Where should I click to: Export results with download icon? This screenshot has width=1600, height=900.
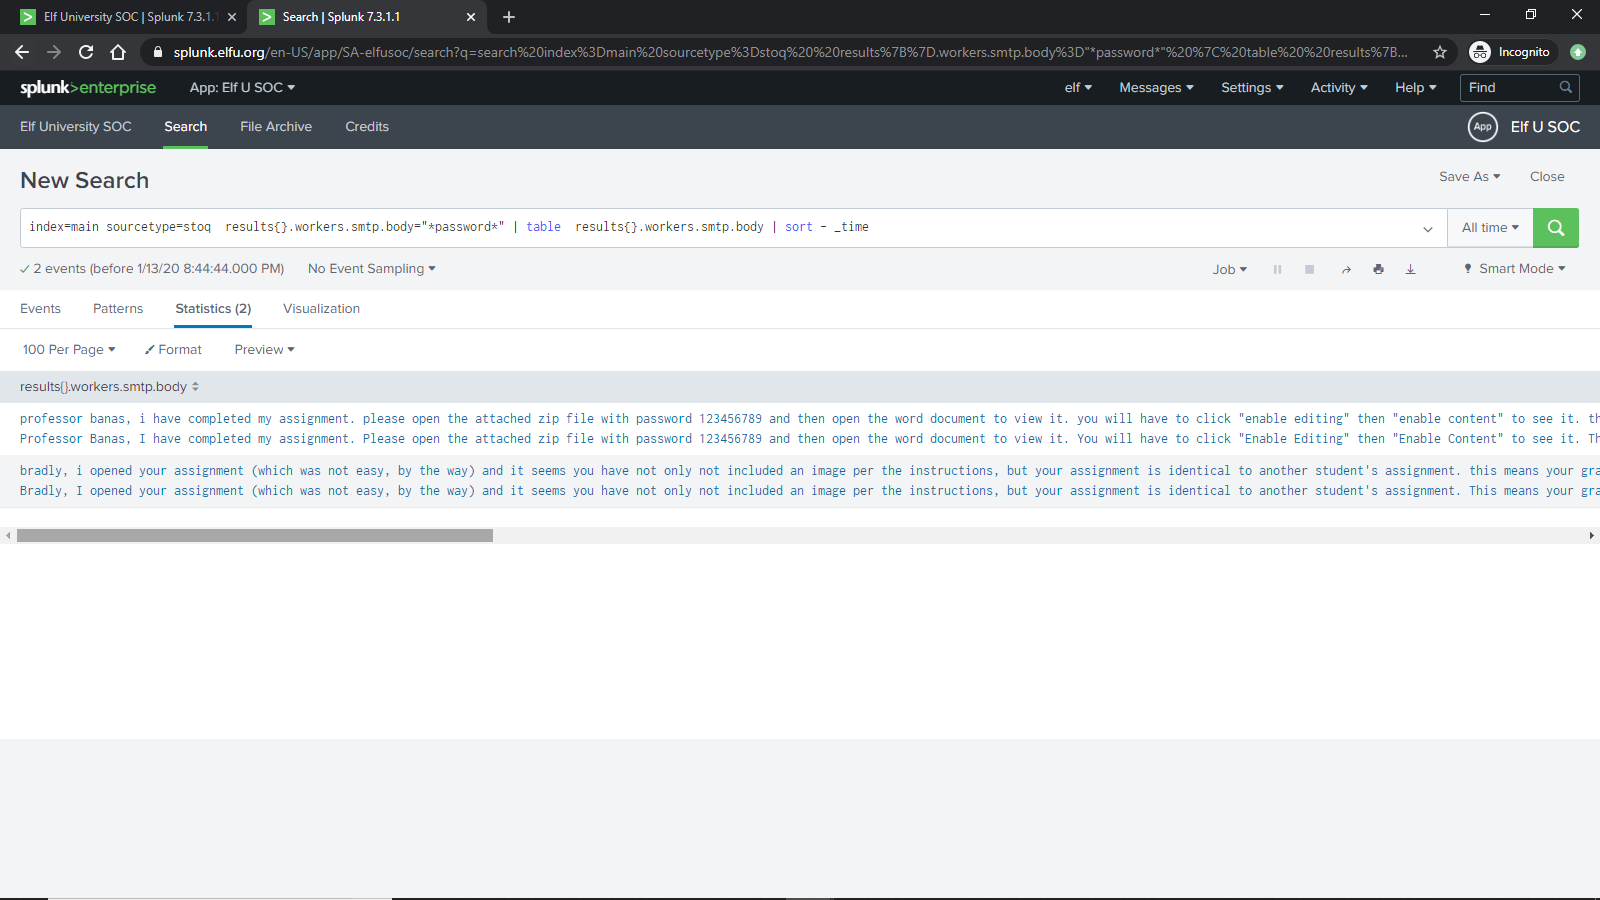(1410, 269)
